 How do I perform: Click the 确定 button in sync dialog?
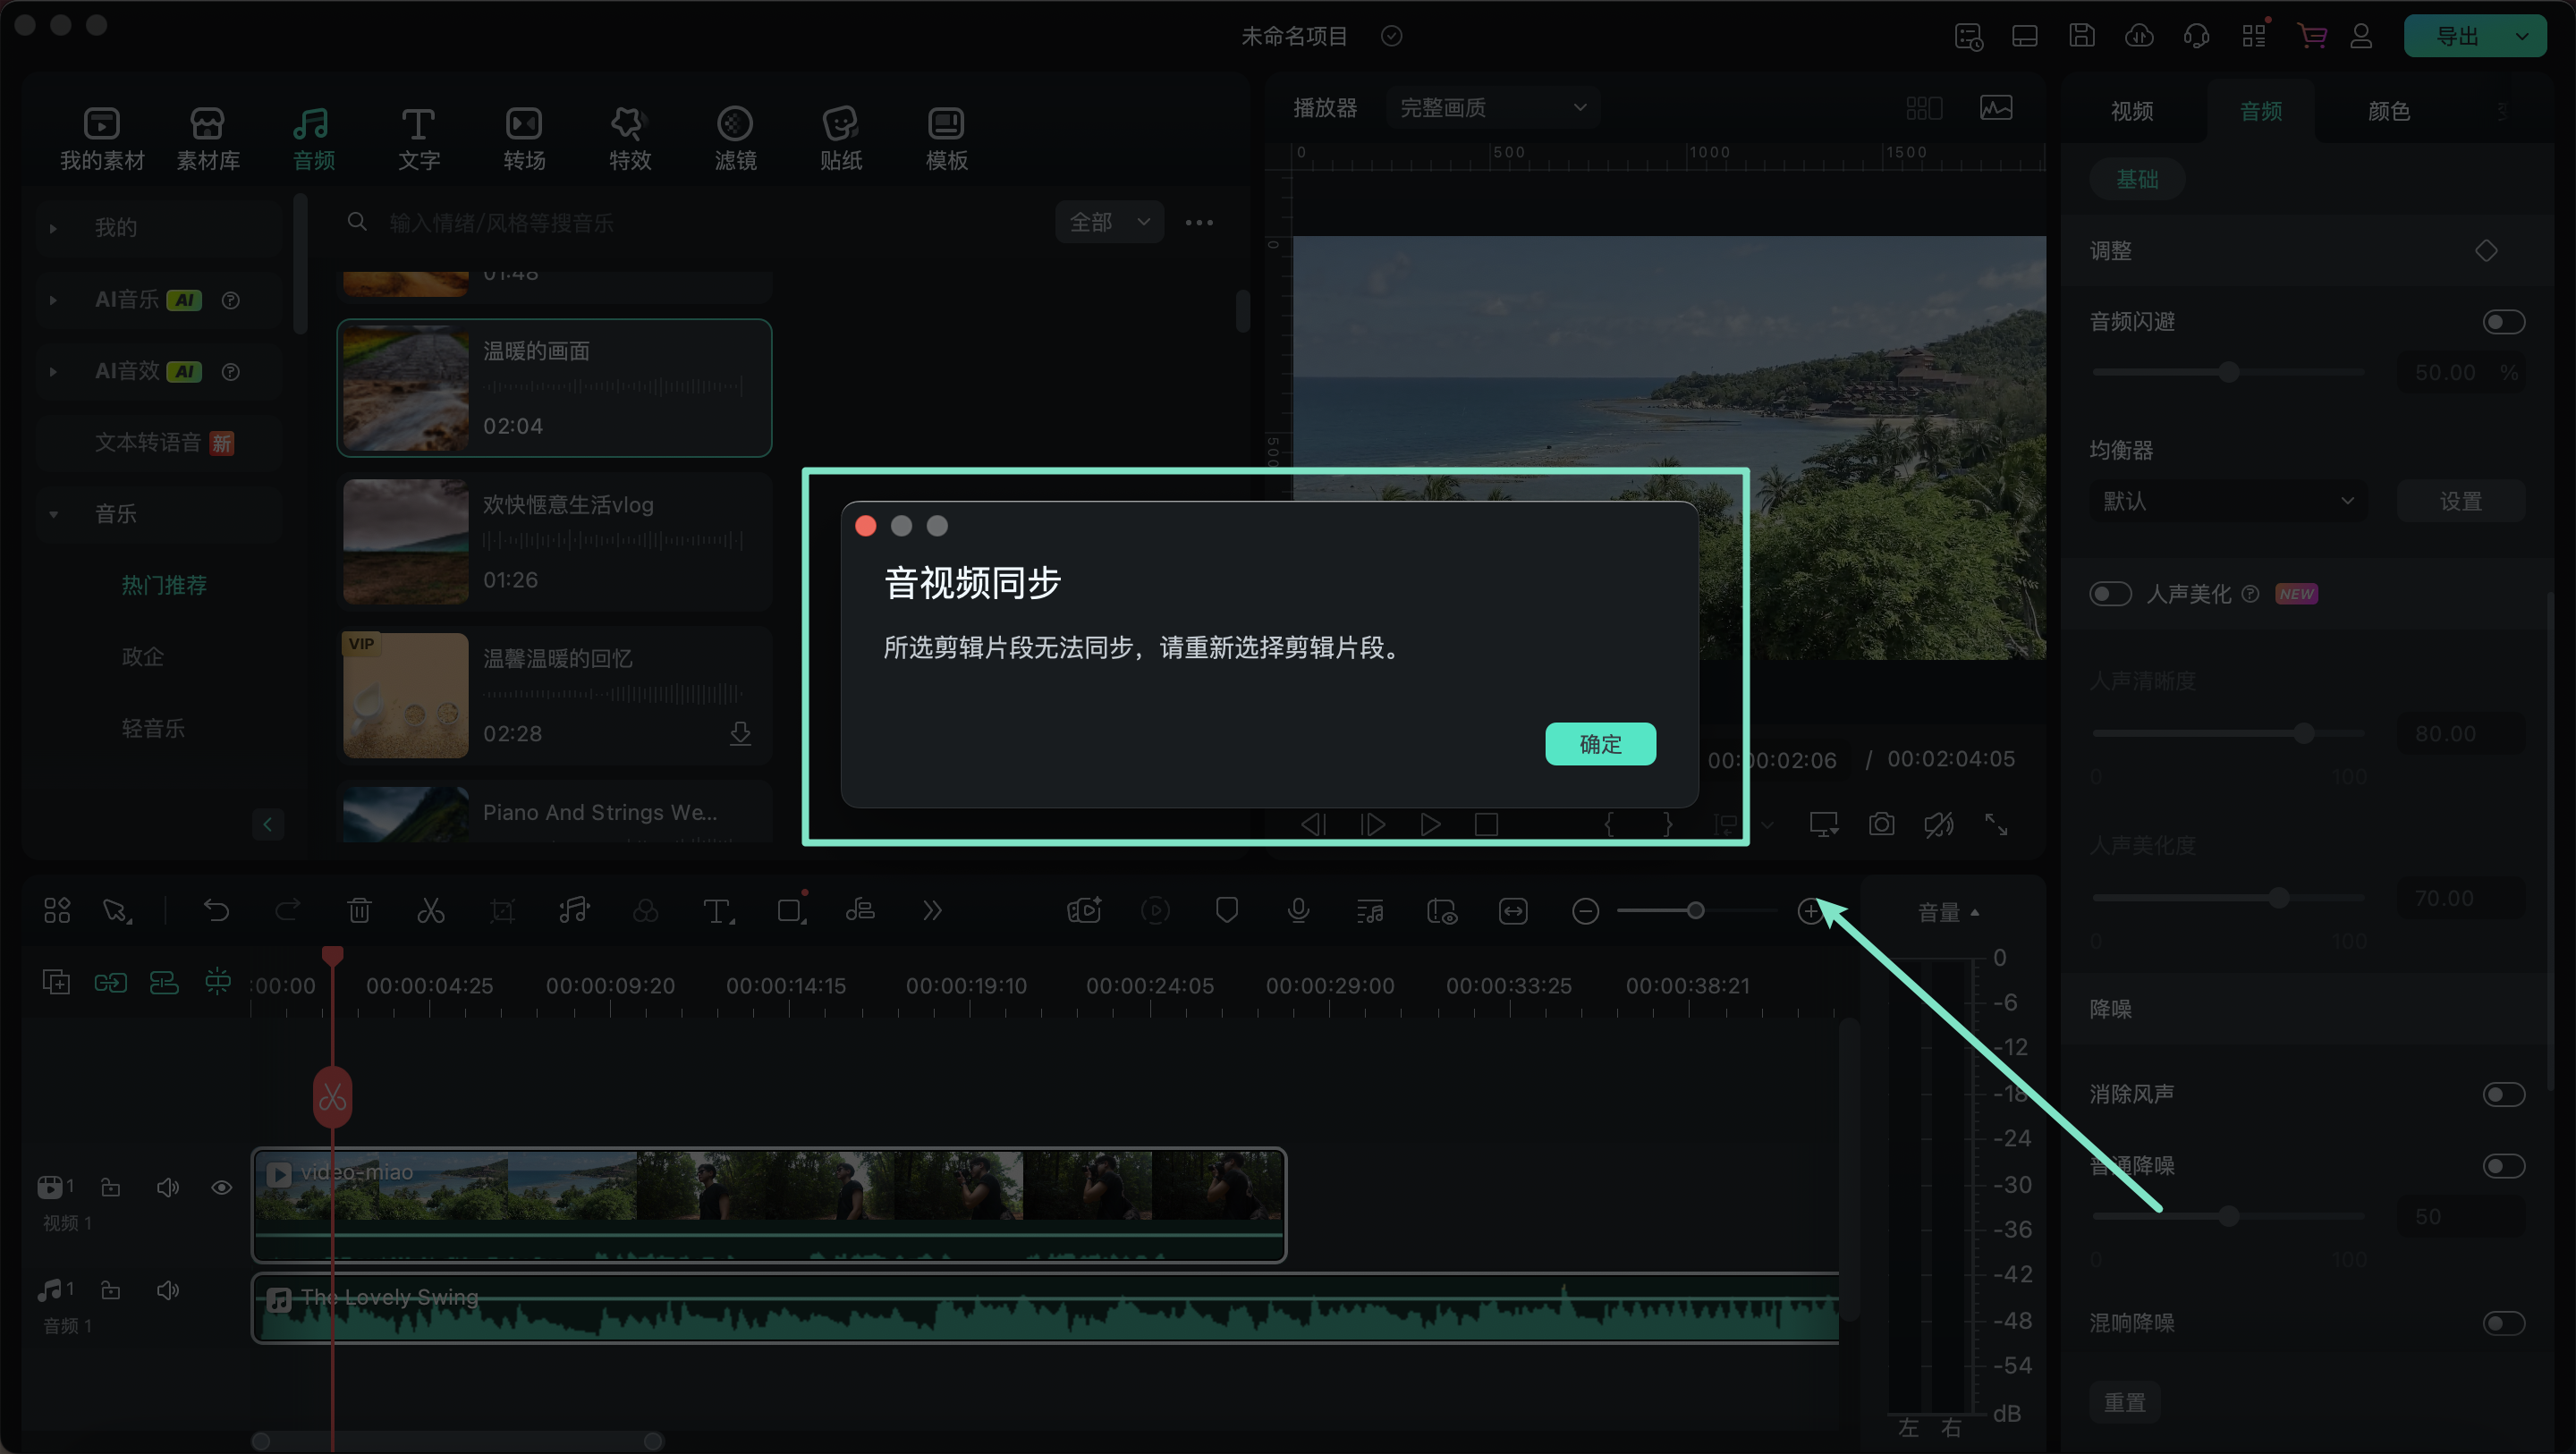(1600, 744)
